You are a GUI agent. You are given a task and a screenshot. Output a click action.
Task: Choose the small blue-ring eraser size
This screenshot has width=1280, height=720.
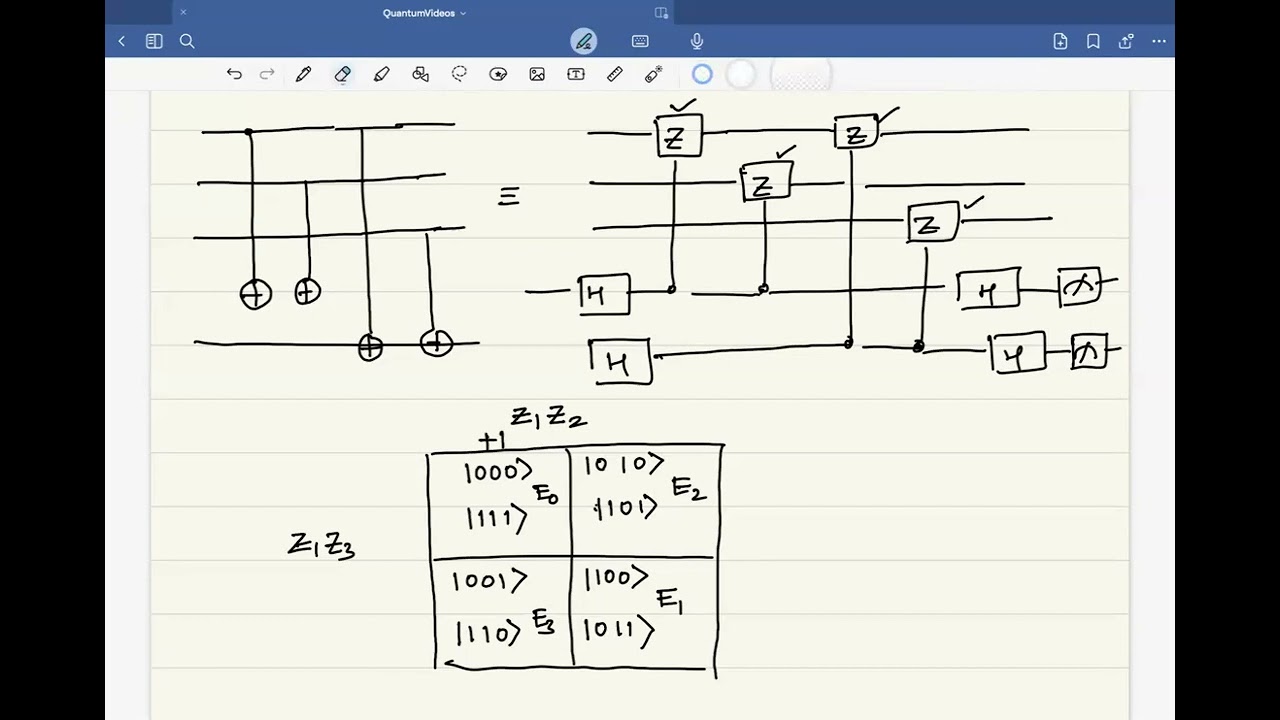point(702,74)
